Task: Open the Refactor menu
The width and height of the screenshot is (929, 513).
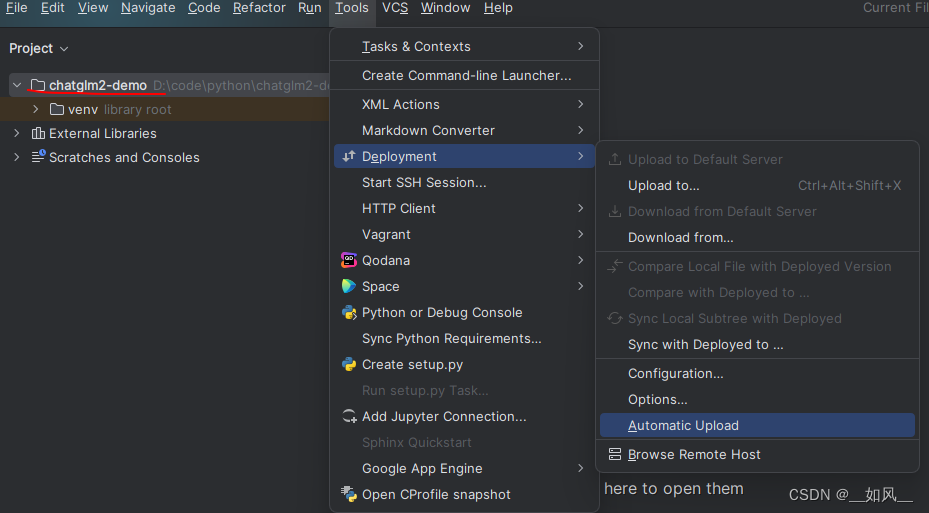Action: tap(259, 8)
